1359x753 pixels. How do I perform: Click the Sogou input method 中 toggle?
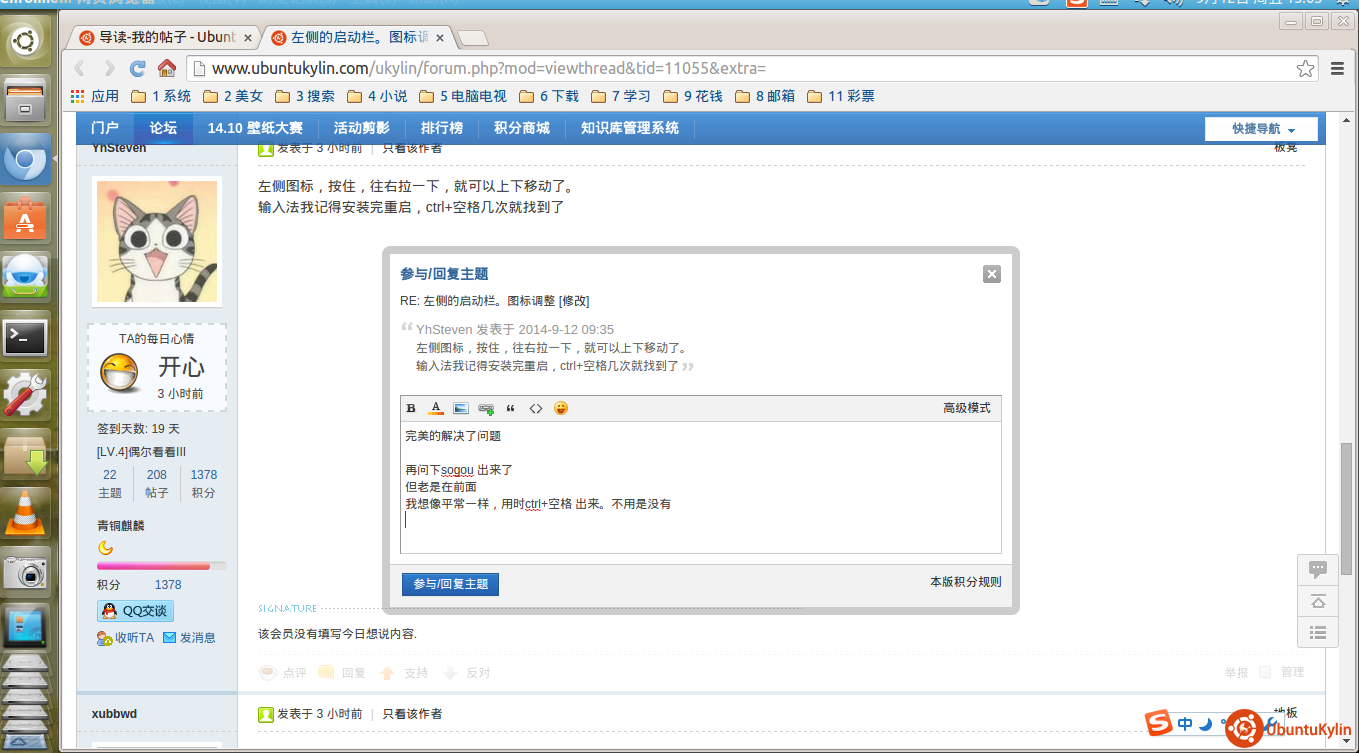coord(1185,724)
